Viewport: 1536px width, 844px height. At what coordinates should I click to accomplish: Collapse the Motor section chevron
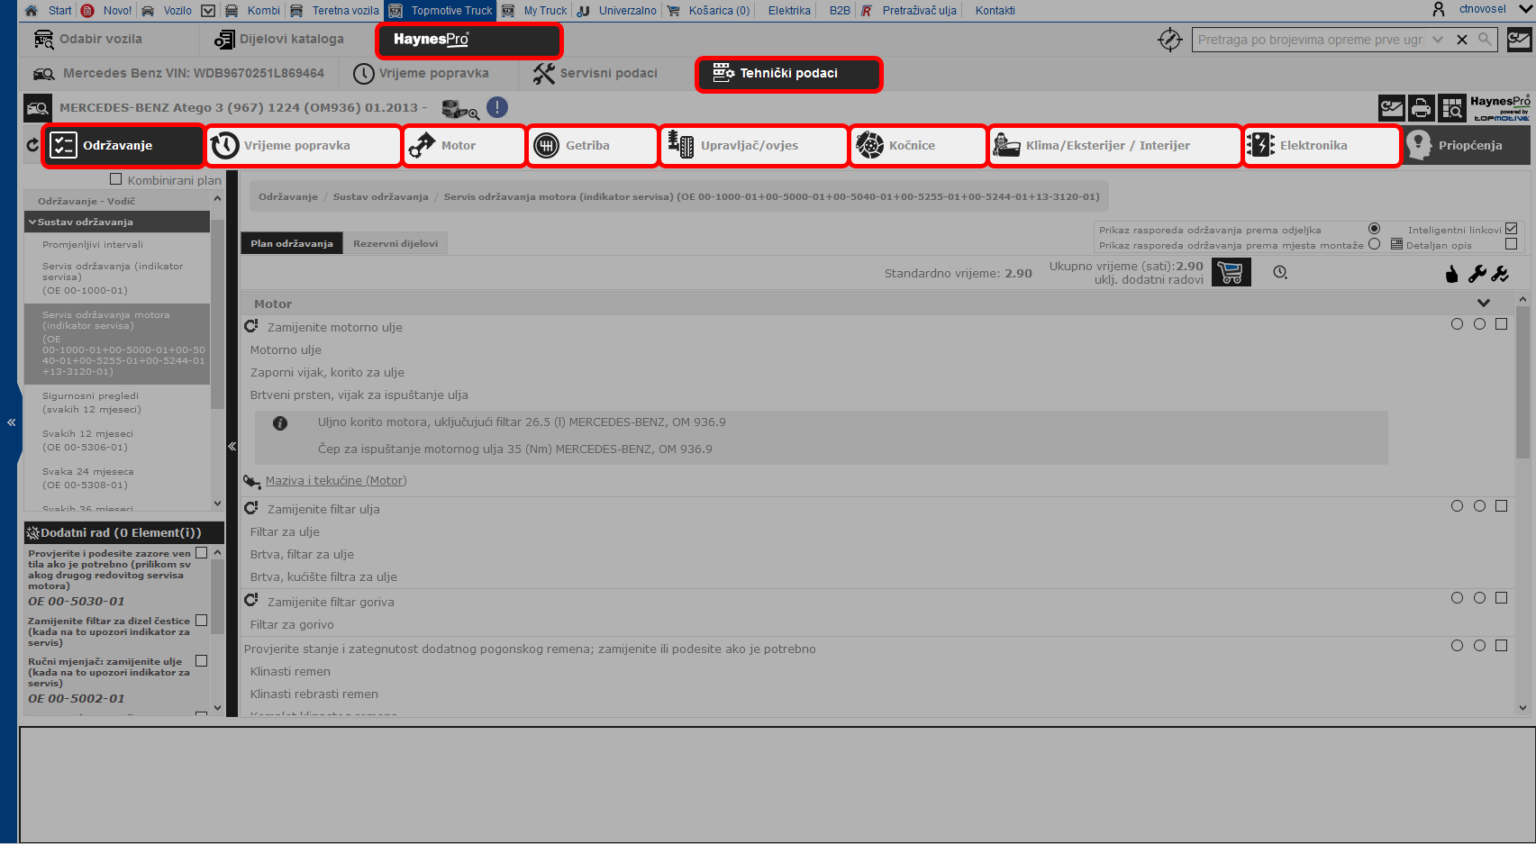pos(1483,303)
